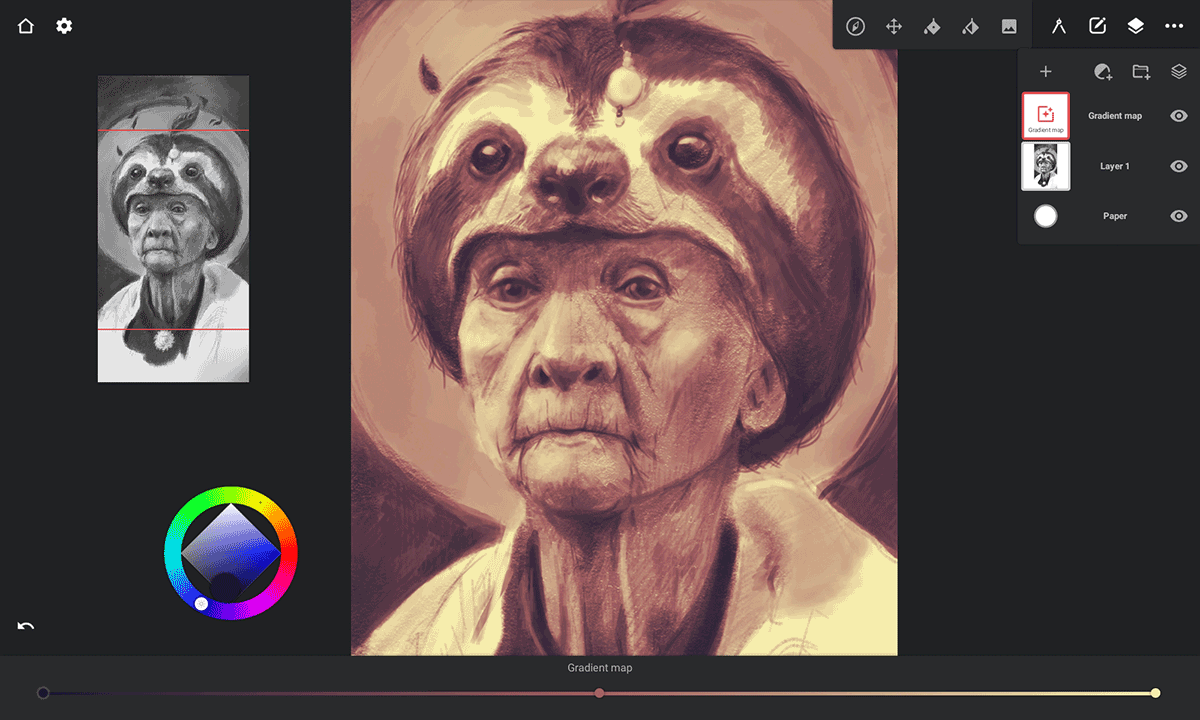
Task: Select the dark left gradient stop
Action: pos(43,693)
